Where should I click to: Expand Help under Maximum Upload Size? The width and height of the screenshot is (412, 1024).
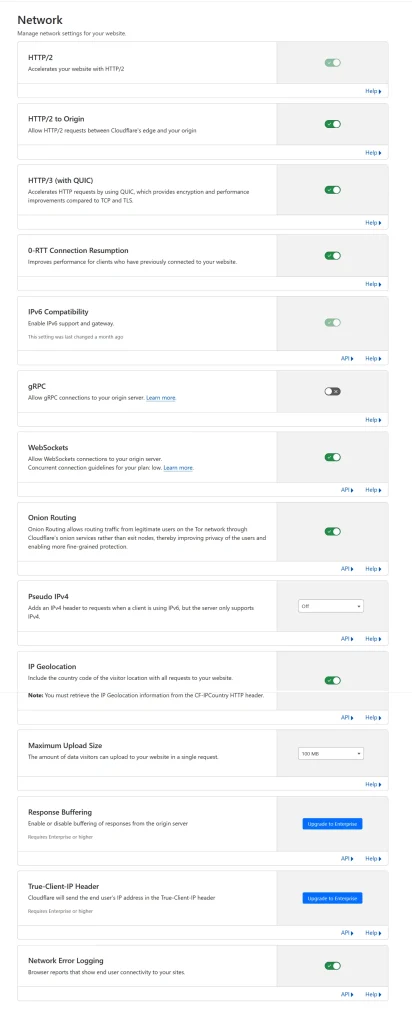(x=373, y=784)
